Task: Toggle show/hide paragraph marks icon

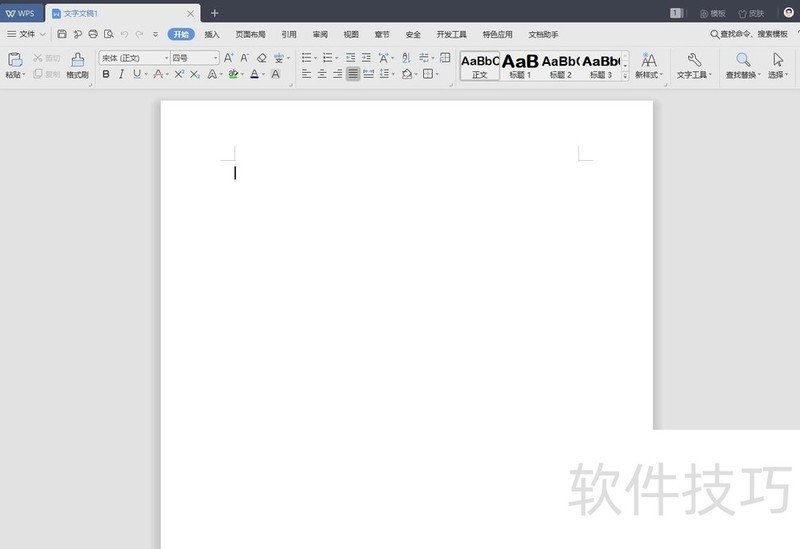Action: [x=423, y=58]
